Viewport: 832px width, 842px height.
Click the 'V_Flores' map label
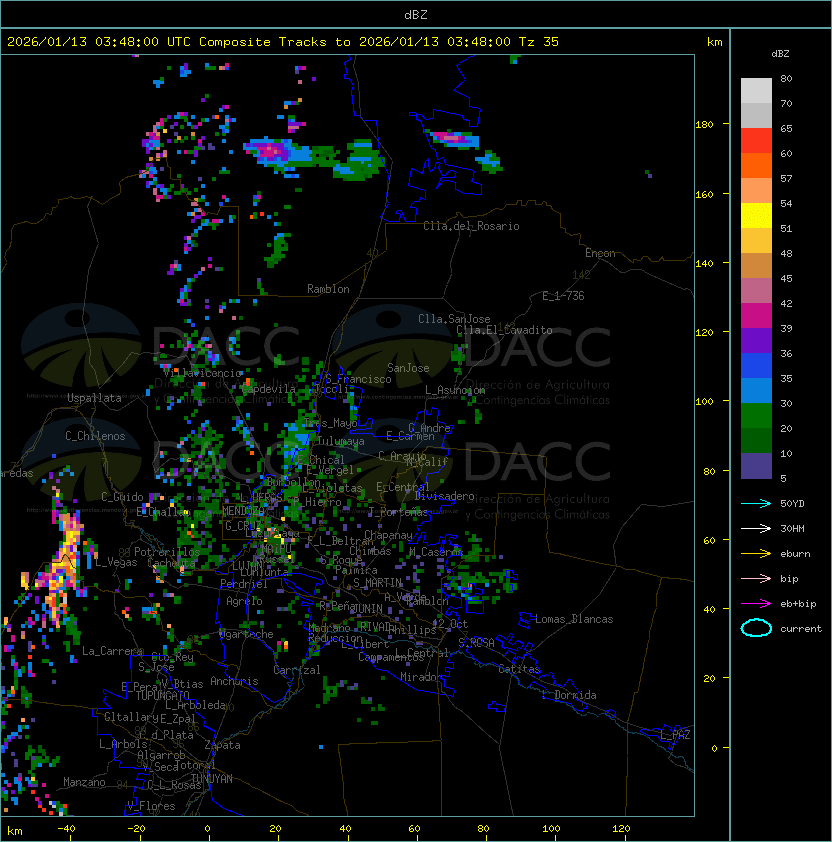click(151, 806)
